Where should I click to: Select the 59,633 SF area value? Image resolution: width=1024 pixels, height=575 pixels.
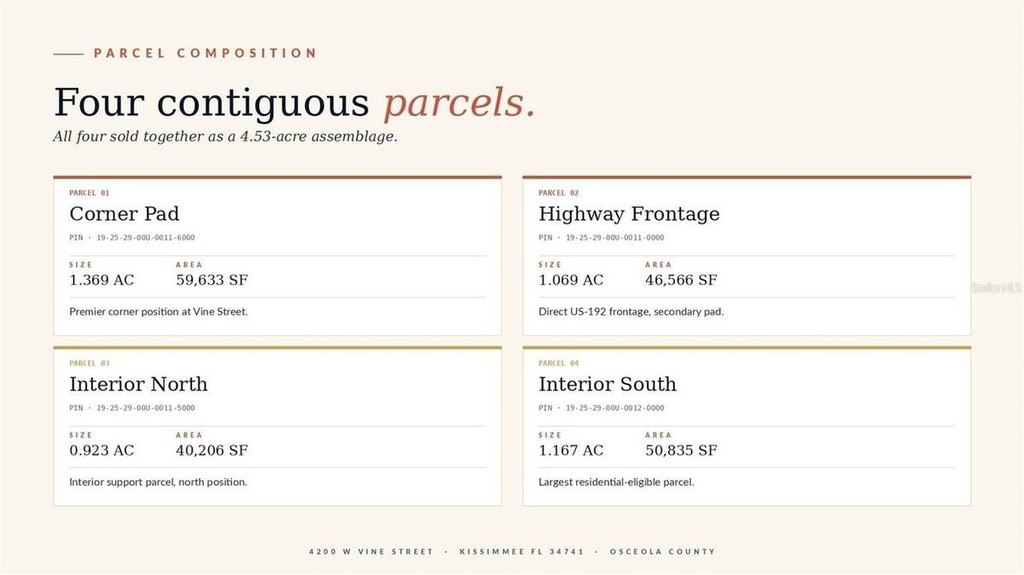pyautogui.click(x=212, y=280)
